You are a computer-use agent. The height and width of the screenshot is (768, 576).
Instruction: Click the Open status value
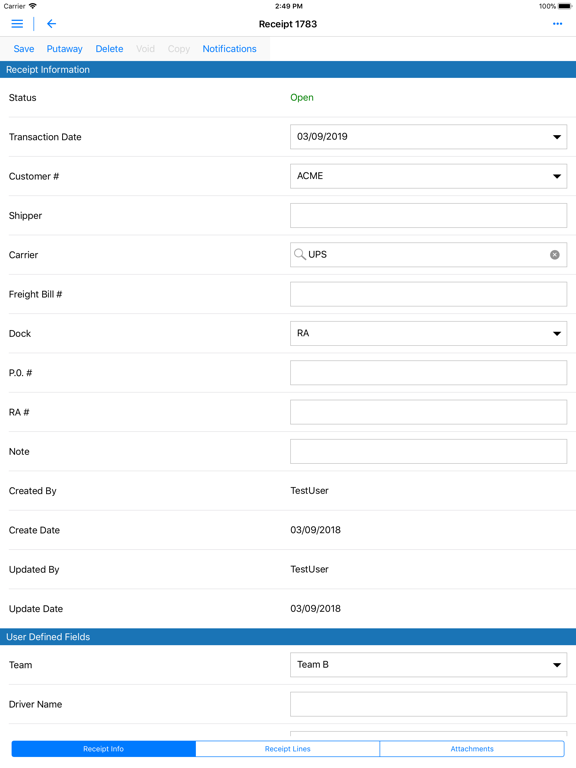point(302,97)
